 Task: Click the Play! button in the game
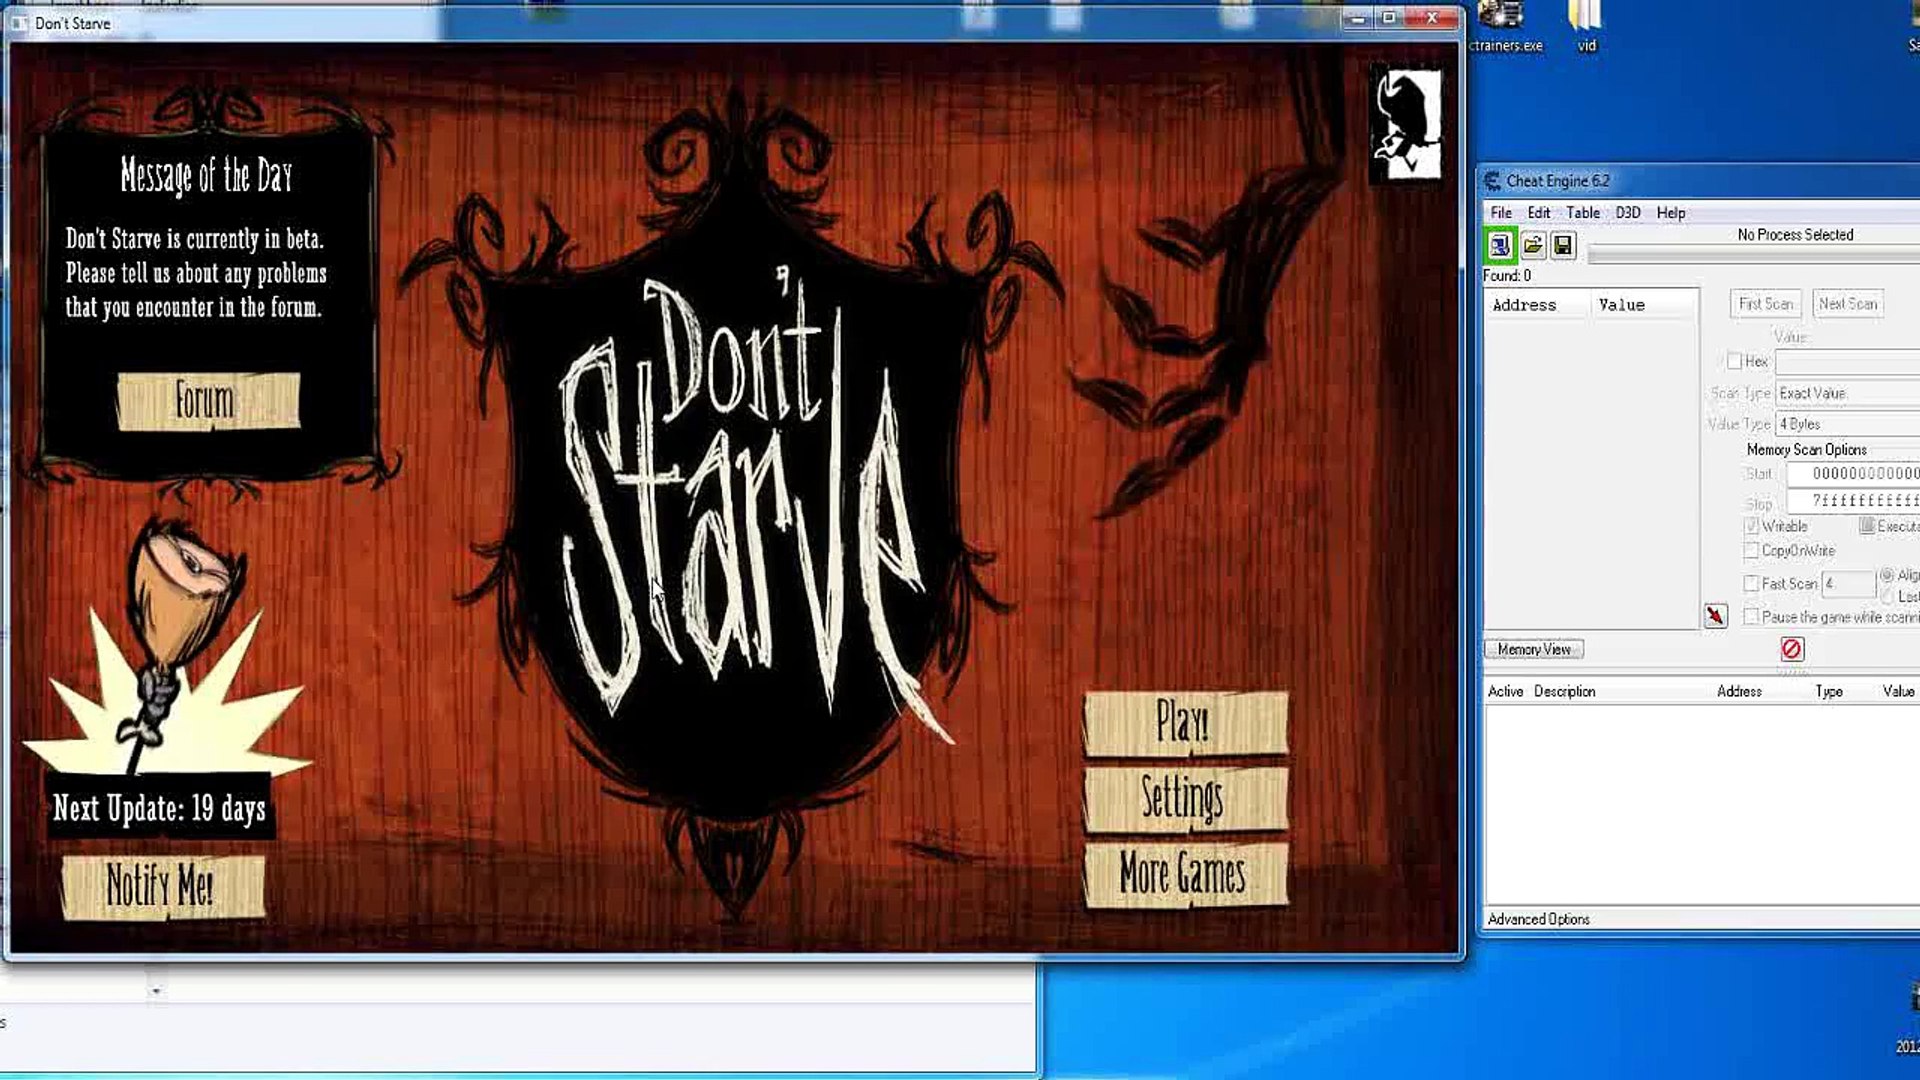(x=1185, y=723)
